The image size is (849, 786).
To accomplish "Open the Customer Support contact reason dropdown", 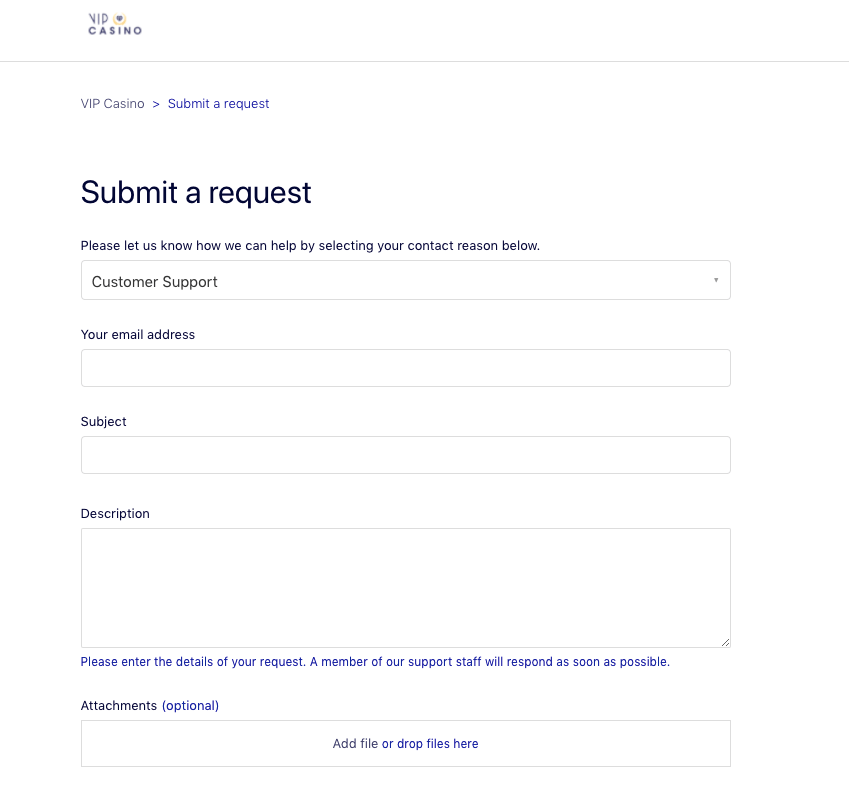I will (406, 280).
